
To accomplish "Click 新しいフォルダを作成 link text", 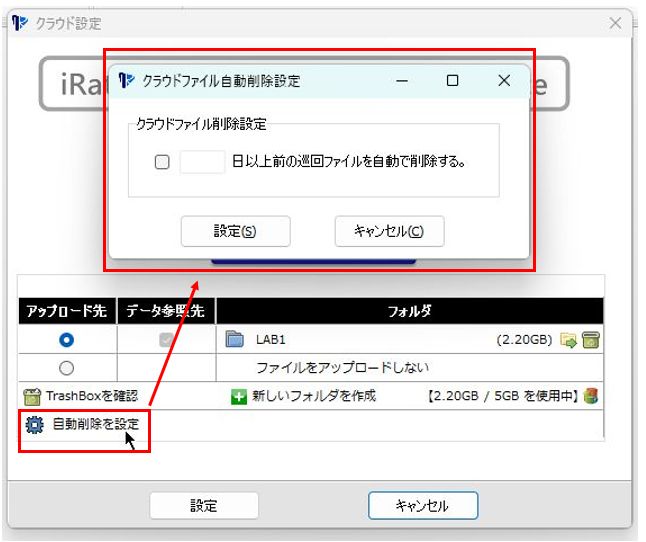I will (315, 396).
